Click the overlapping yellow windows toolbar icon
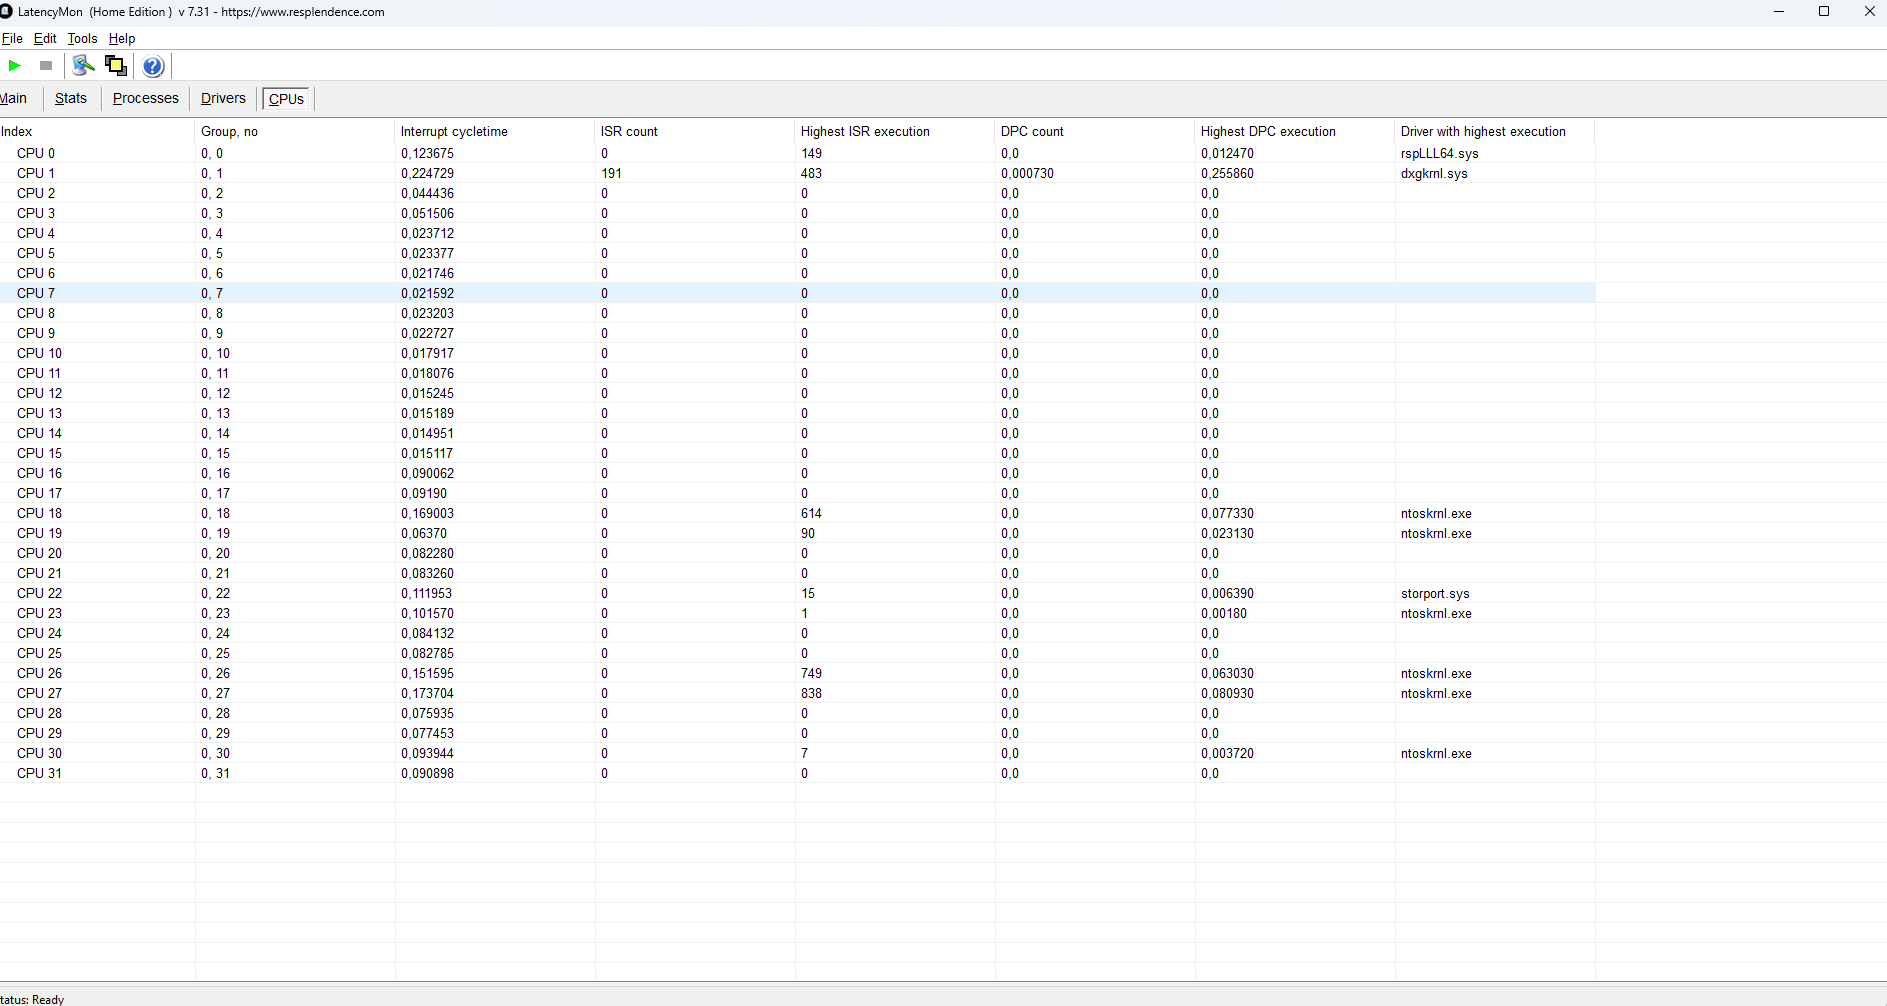This screenshot has height=1006, width=1887. [116, 66]
